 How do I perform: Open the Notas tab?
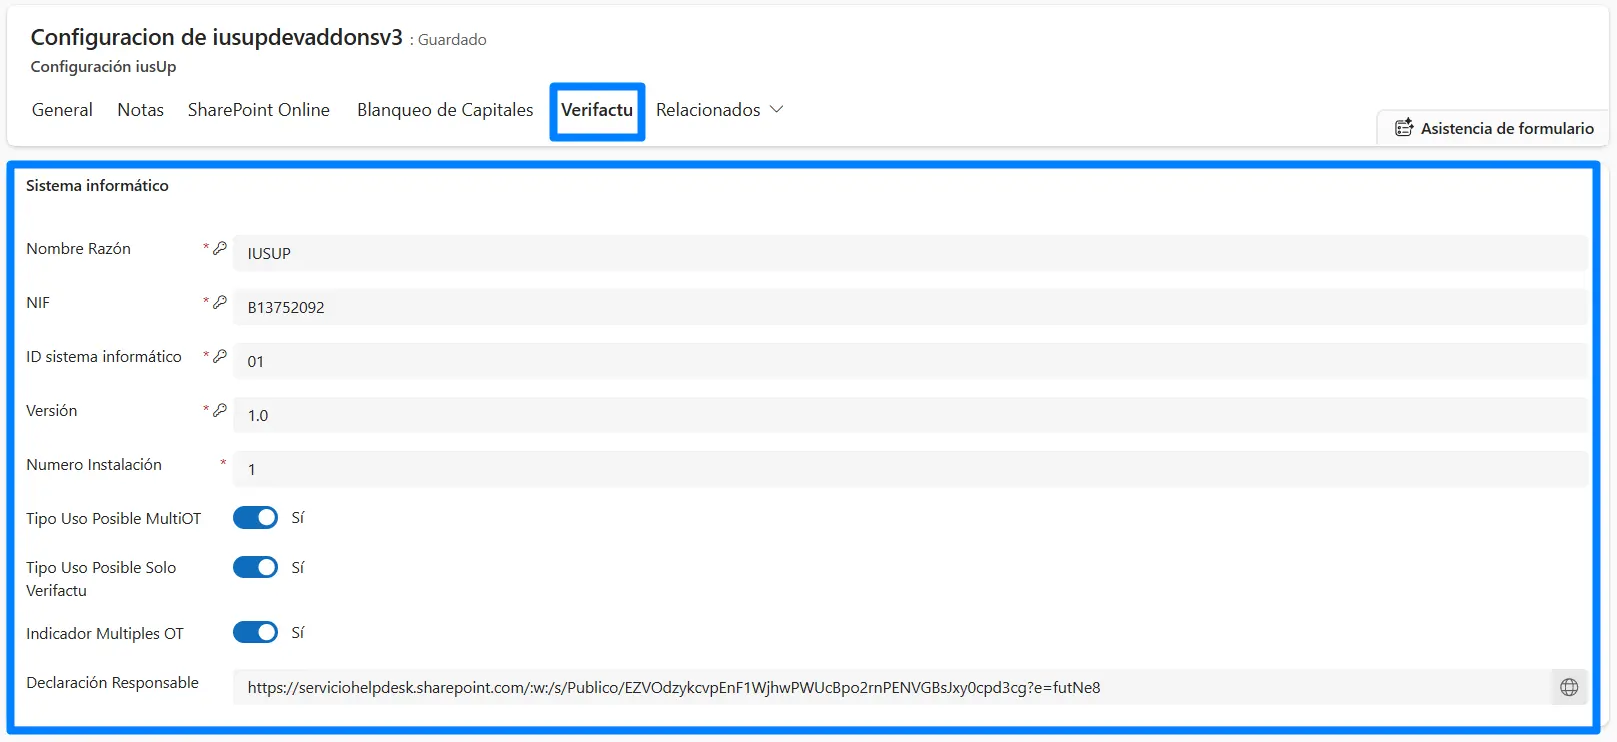pos(140,110)
